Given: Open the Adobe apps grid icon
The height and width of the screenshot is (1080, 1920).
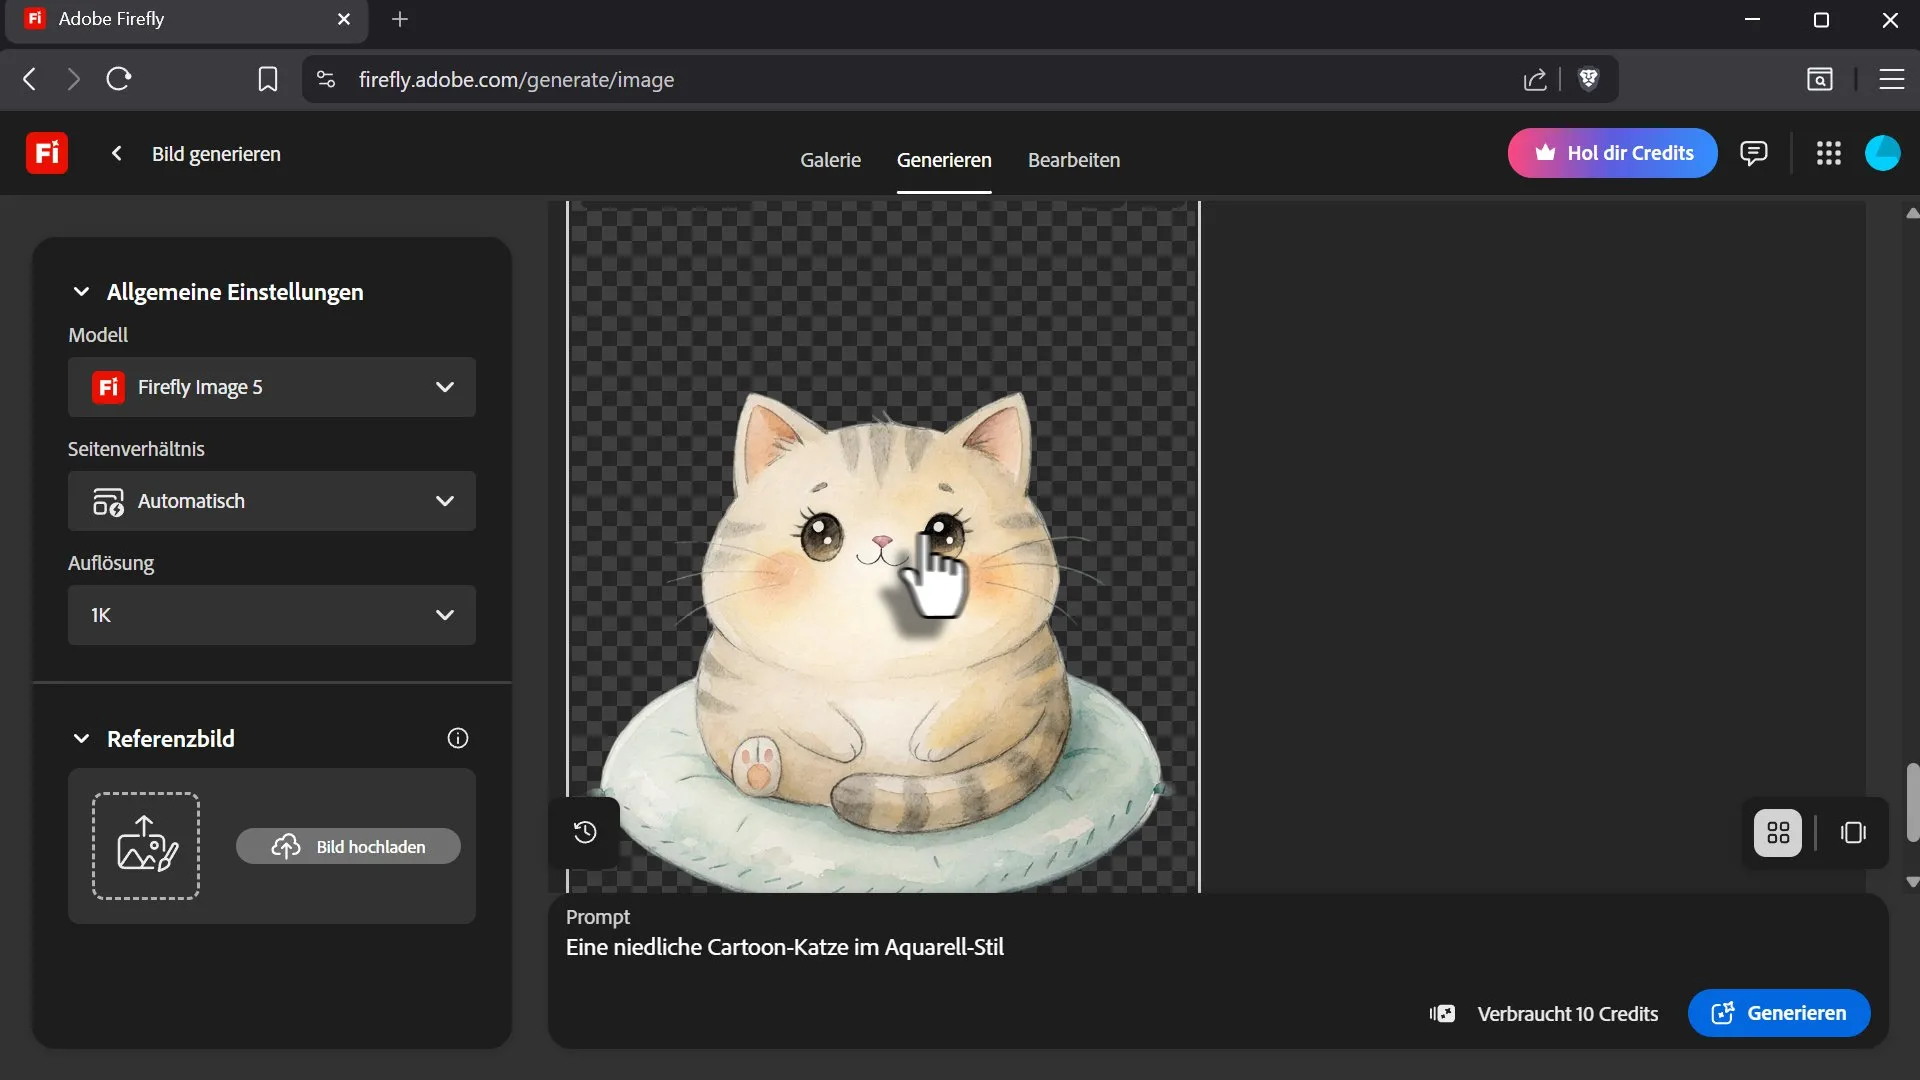Looking at the screenshot, I should pos(1829,153).
